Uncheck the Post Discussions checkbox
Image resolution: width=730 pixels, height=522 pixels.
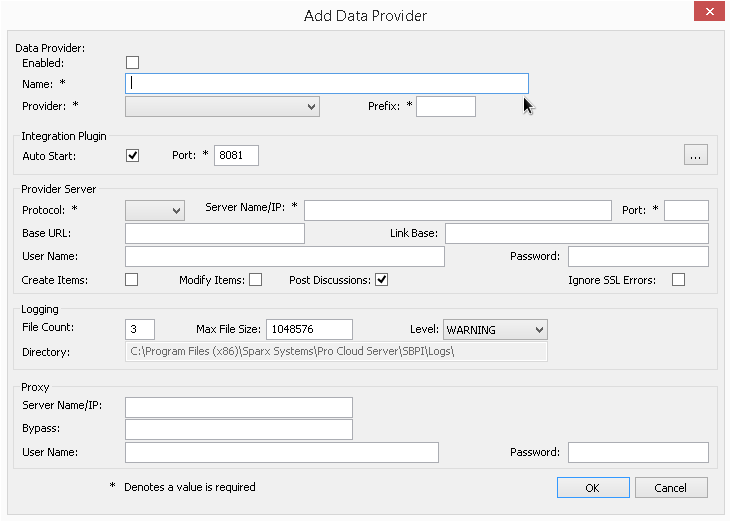coord(381,280)
